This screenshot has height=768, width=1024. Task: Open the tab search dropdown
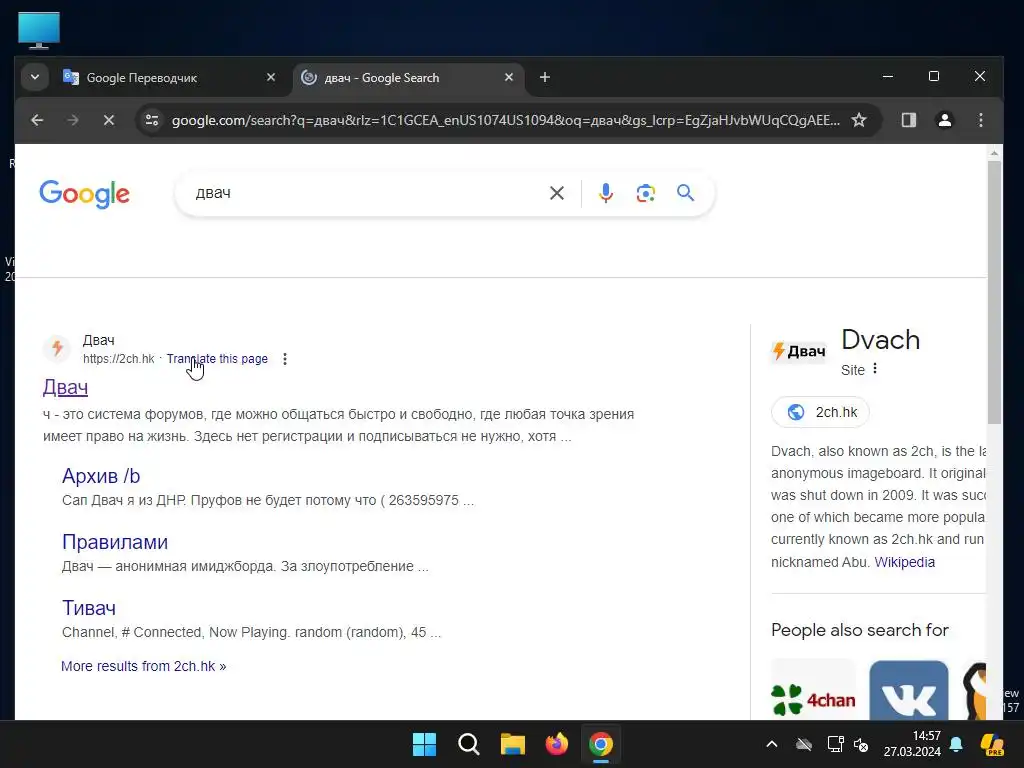click(35, 77)
